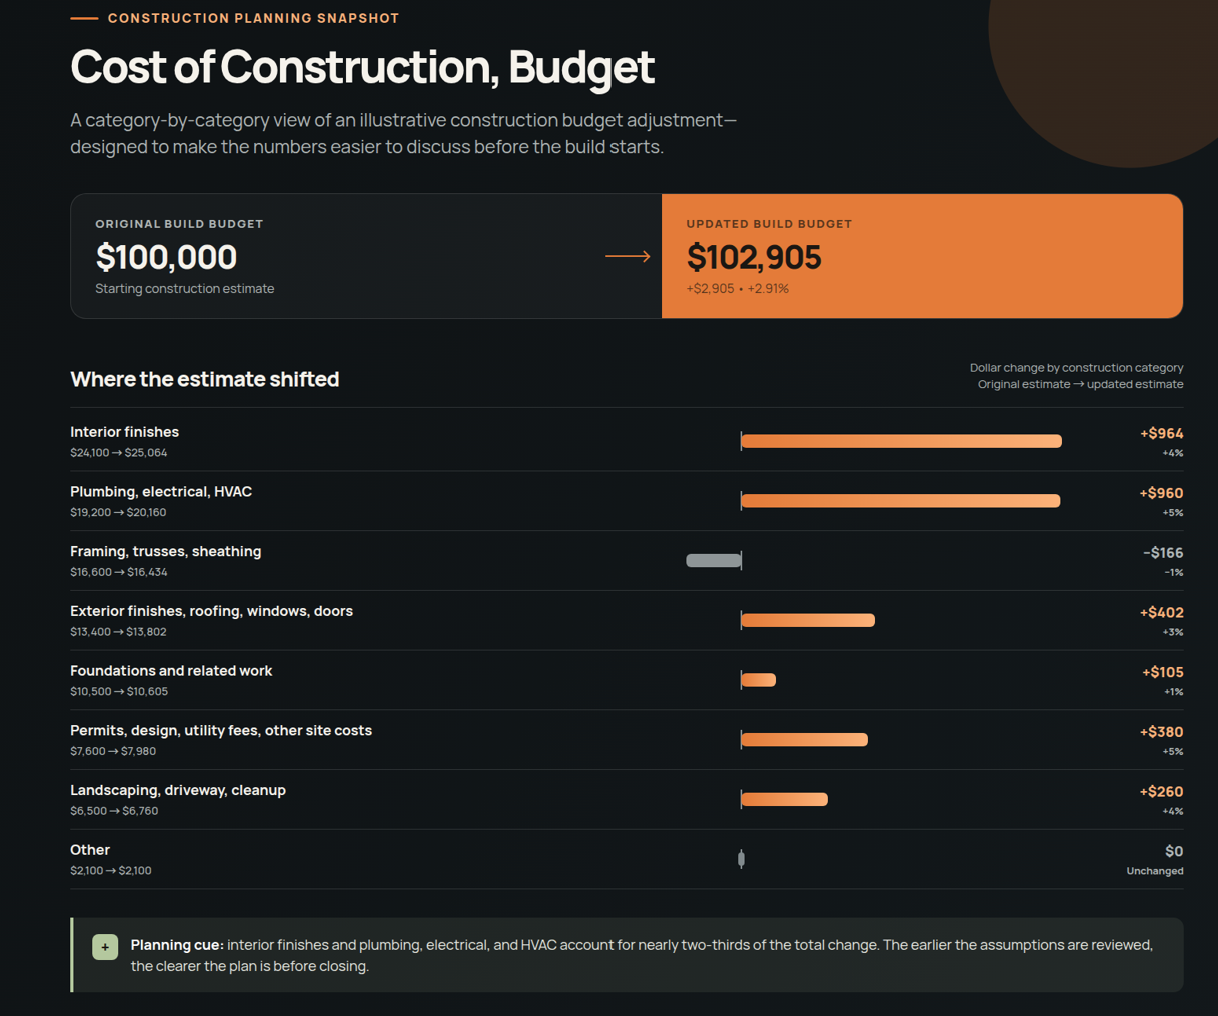Click the Plumbing, electrical, HVAC change bar
This screenshot has height=1016, width=1218.
tap(900, 501)
